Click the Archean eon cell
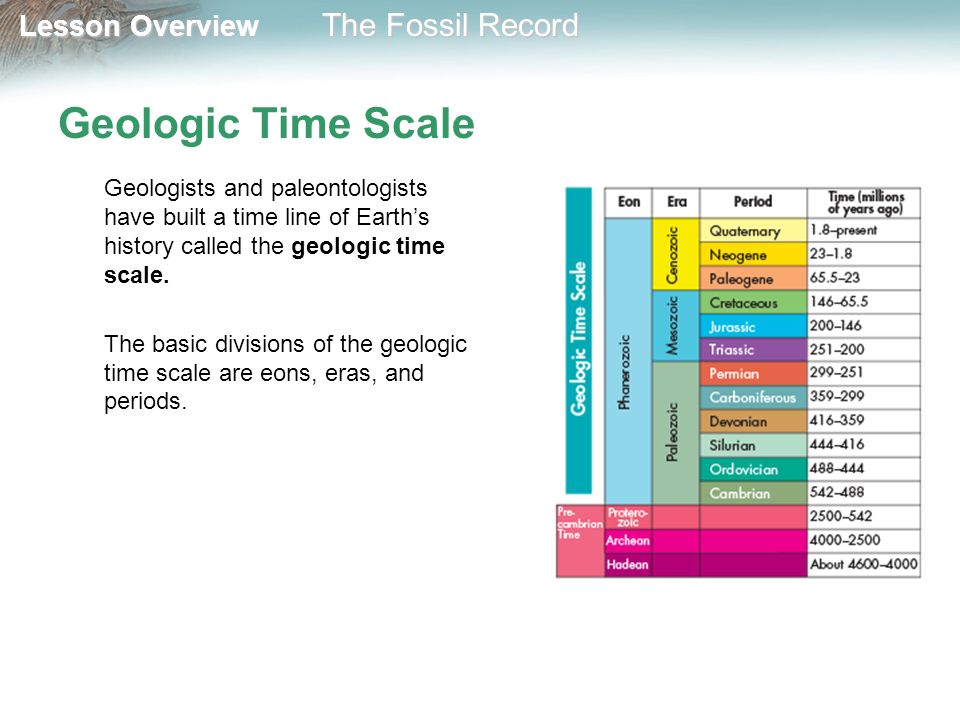Image resolution: width=960 pixels, height=720 pixels. [628, 541]
